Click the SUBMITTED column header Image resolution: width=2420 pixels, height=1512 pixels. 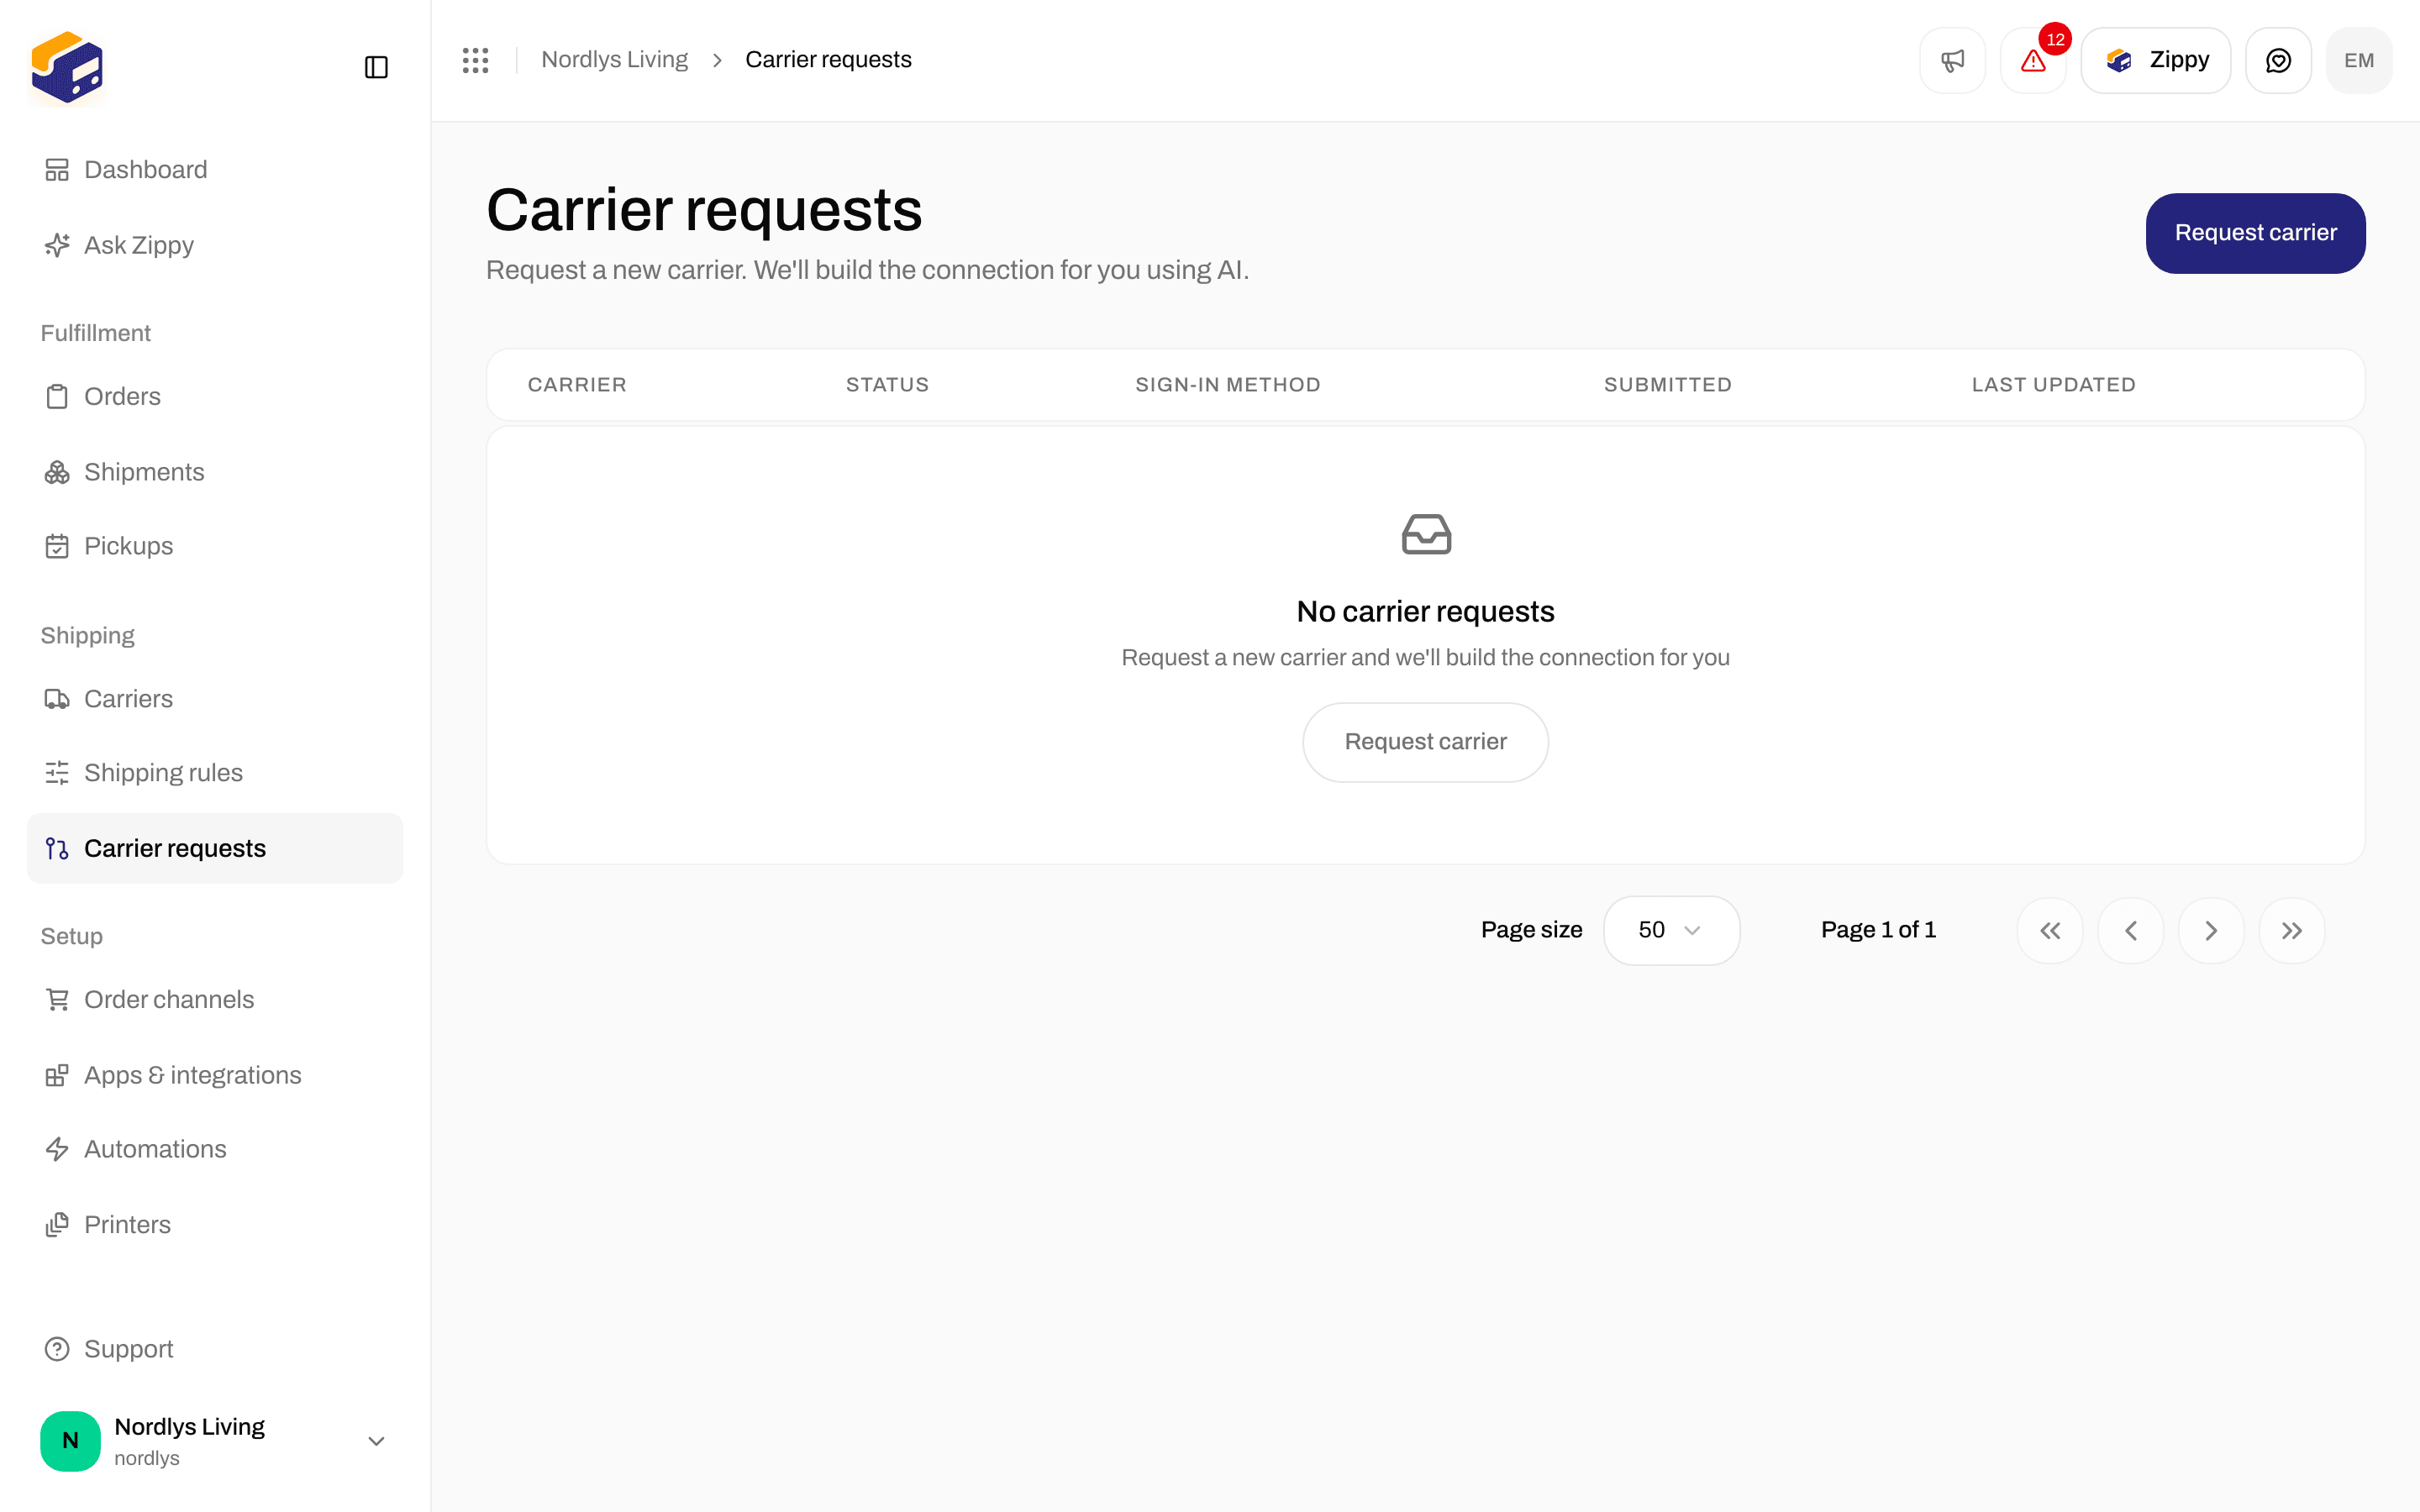[x=1668, y=385]
